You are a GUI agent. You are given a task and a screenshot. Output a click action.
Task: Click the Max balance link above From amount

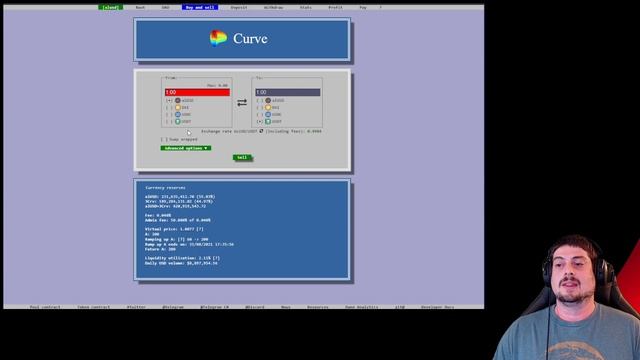coord(217,86)
